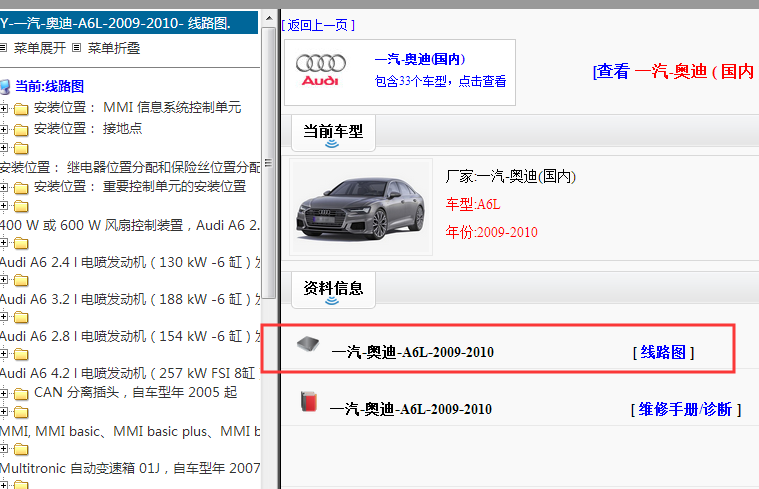Click the Audi logo image
The width and height of the screenshot is (759, 489).
320,71
